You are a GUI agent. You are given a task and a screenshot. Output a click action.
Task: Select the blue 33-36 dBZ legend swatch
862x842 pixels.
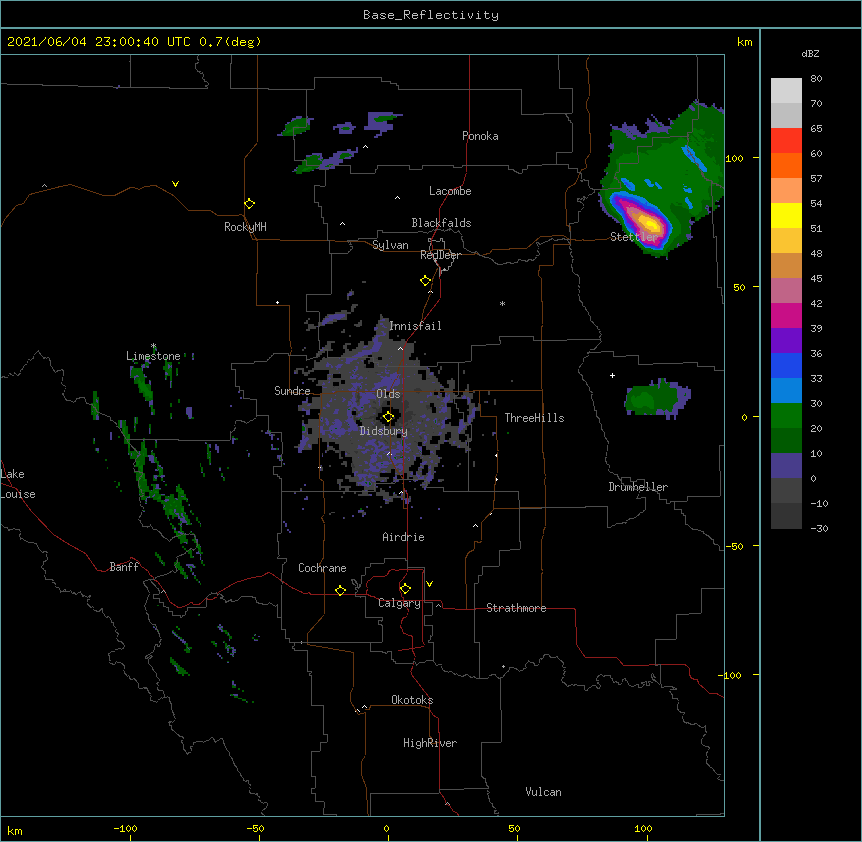(x=786, y=365)
